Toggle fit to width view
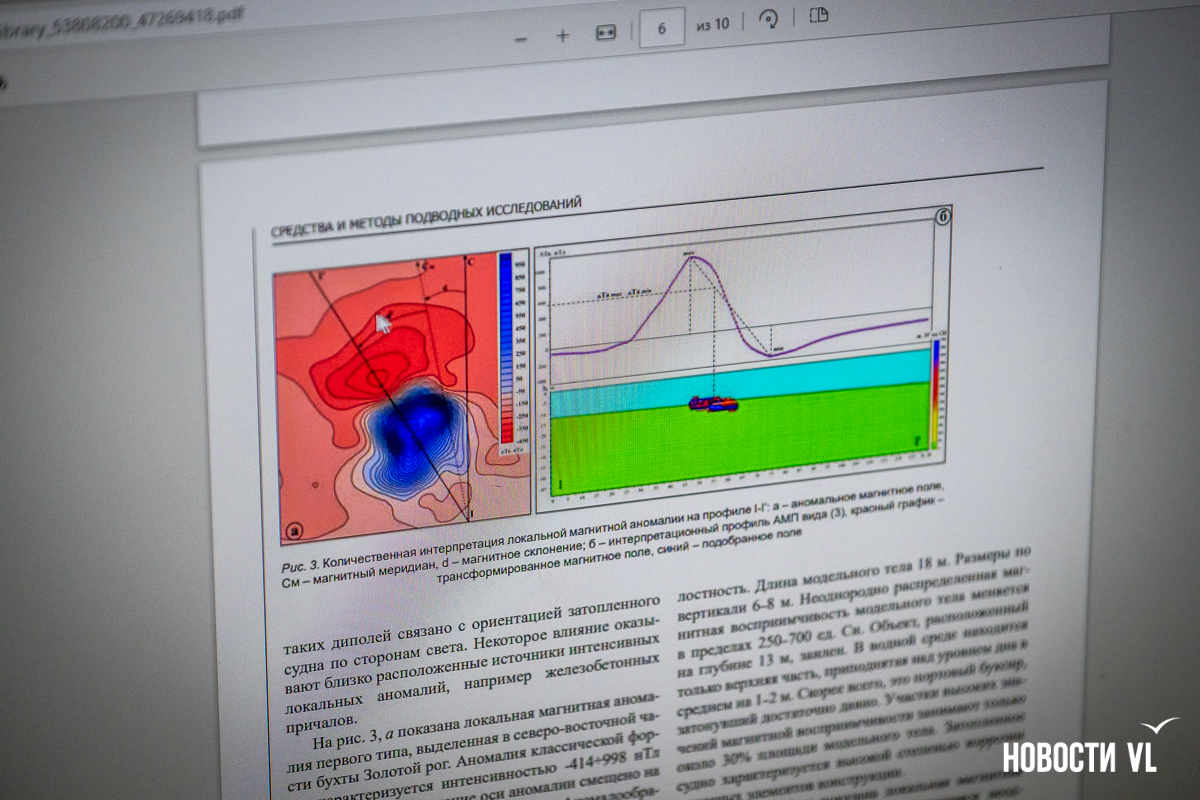Image resolution: width=1200 pixels, height=800 pixels. 606,33
